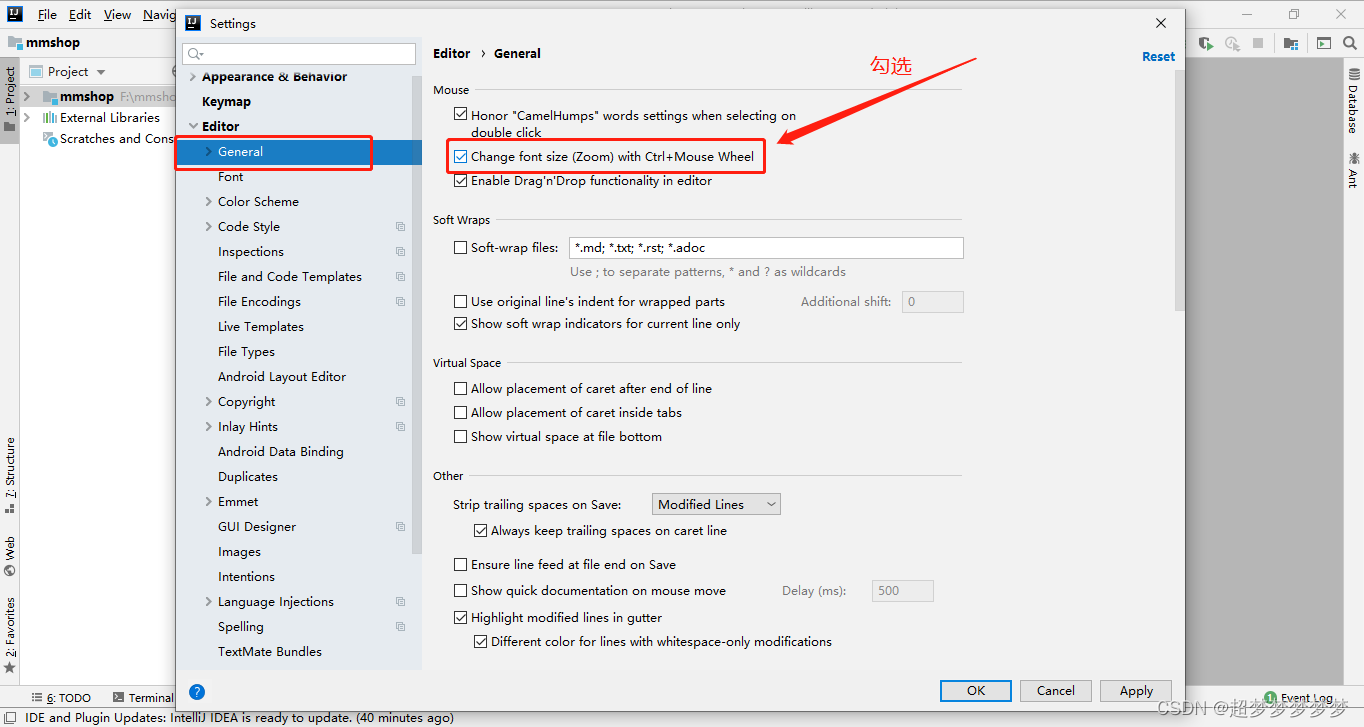
Task: Click the profile-scope icon beside GUI Designer
Action: coord(400,527)
